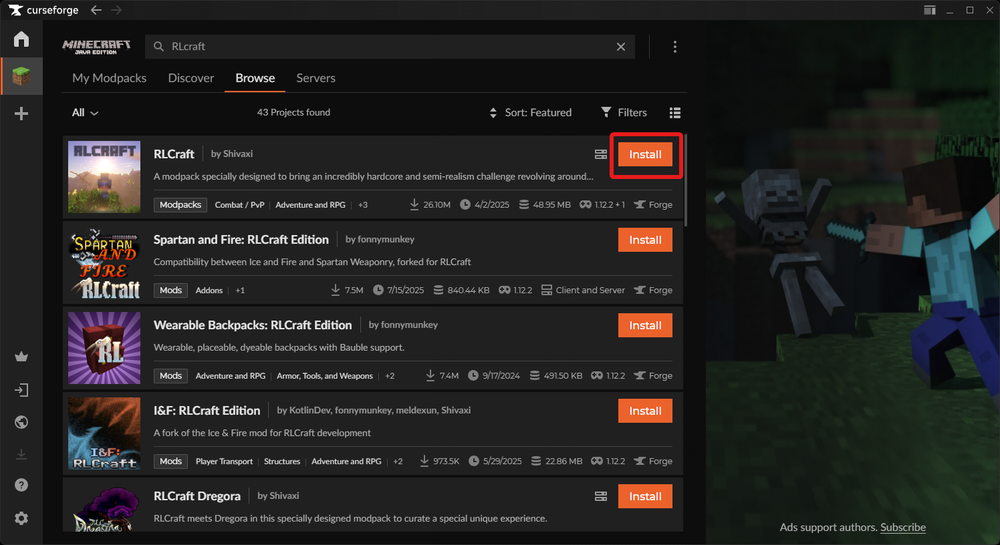This screenshot has height=545, width=1000.
Task: Open the crown premium icon
Action: (21, 357)
